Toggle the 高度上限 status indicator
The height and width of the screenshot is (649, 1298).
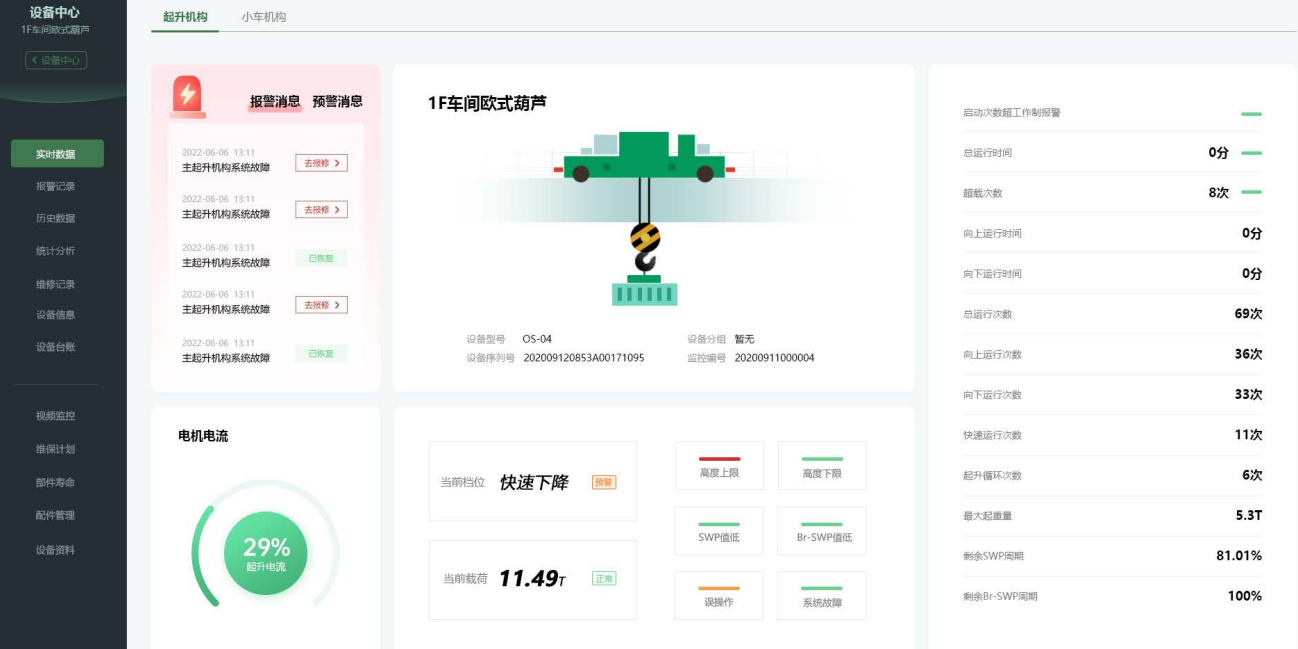pyautogui.click(x=719, y=465)
